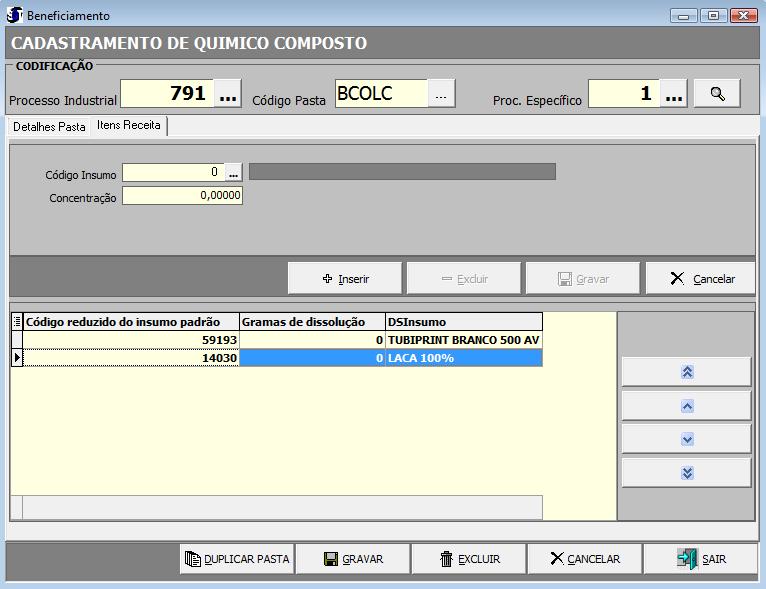Open Código Insumo lookup ellipsis button
The image size is (766, 589).
tap(234, 173)
